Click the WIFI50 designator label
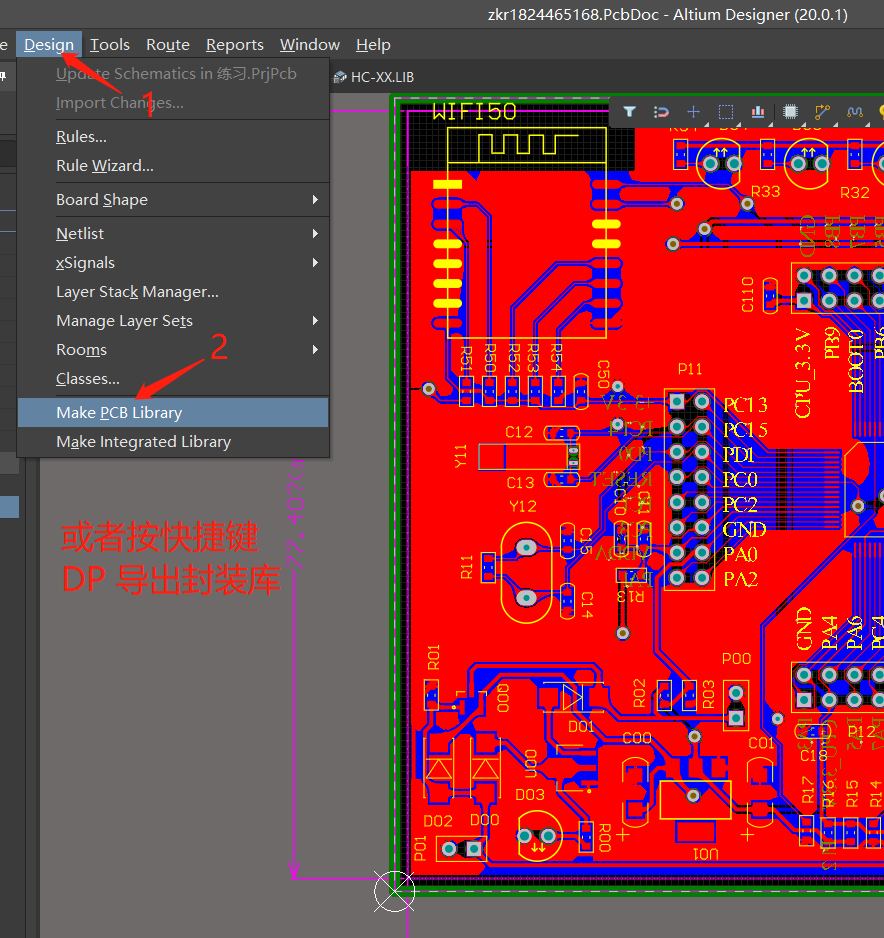The image size is (884, 938). 474,112
